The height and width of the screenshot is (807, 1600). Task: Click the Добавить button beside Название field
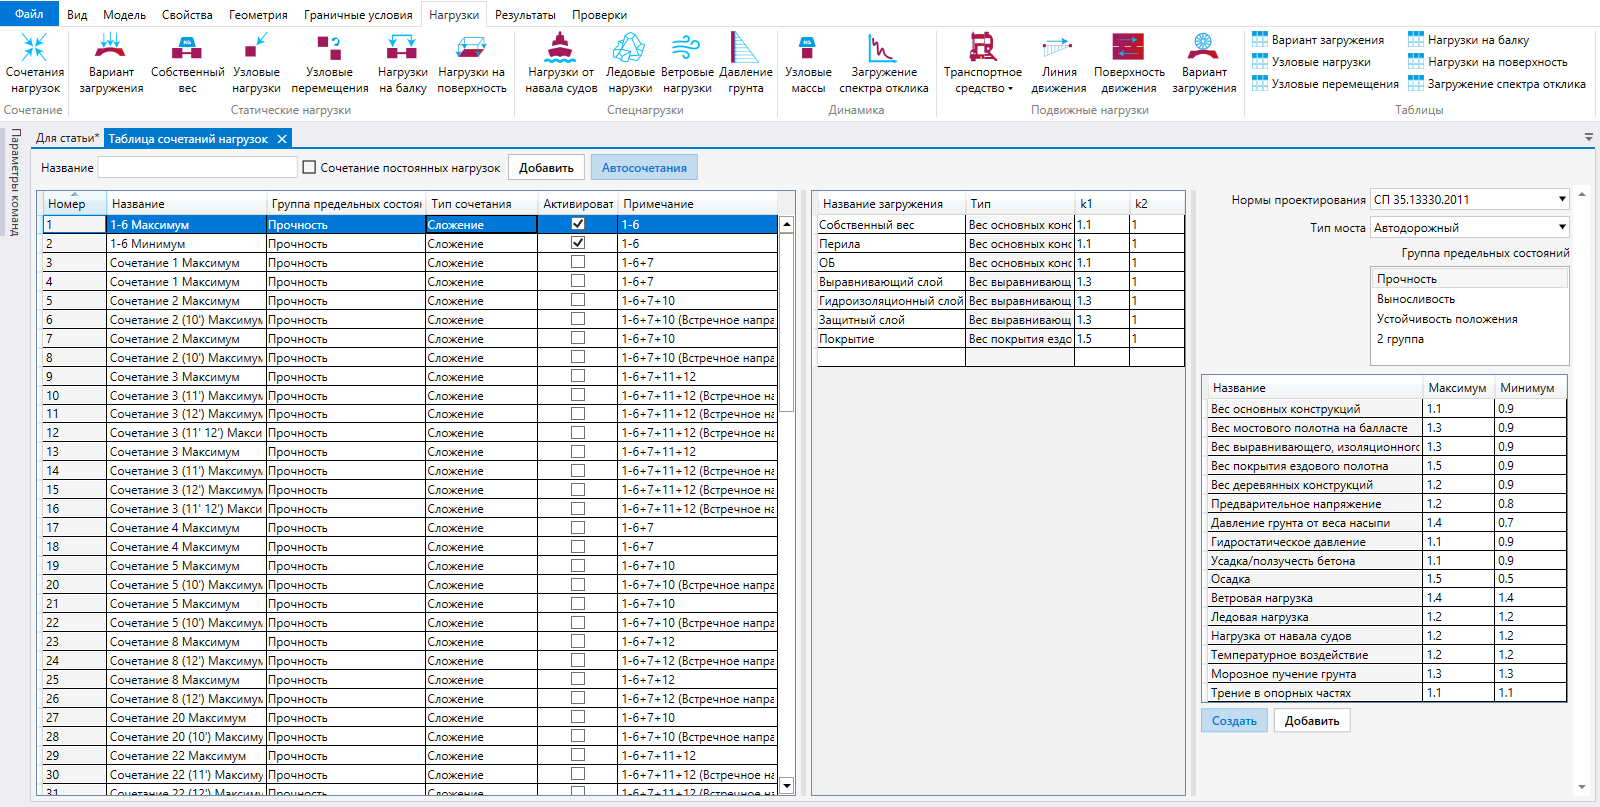tap(546, 168)
